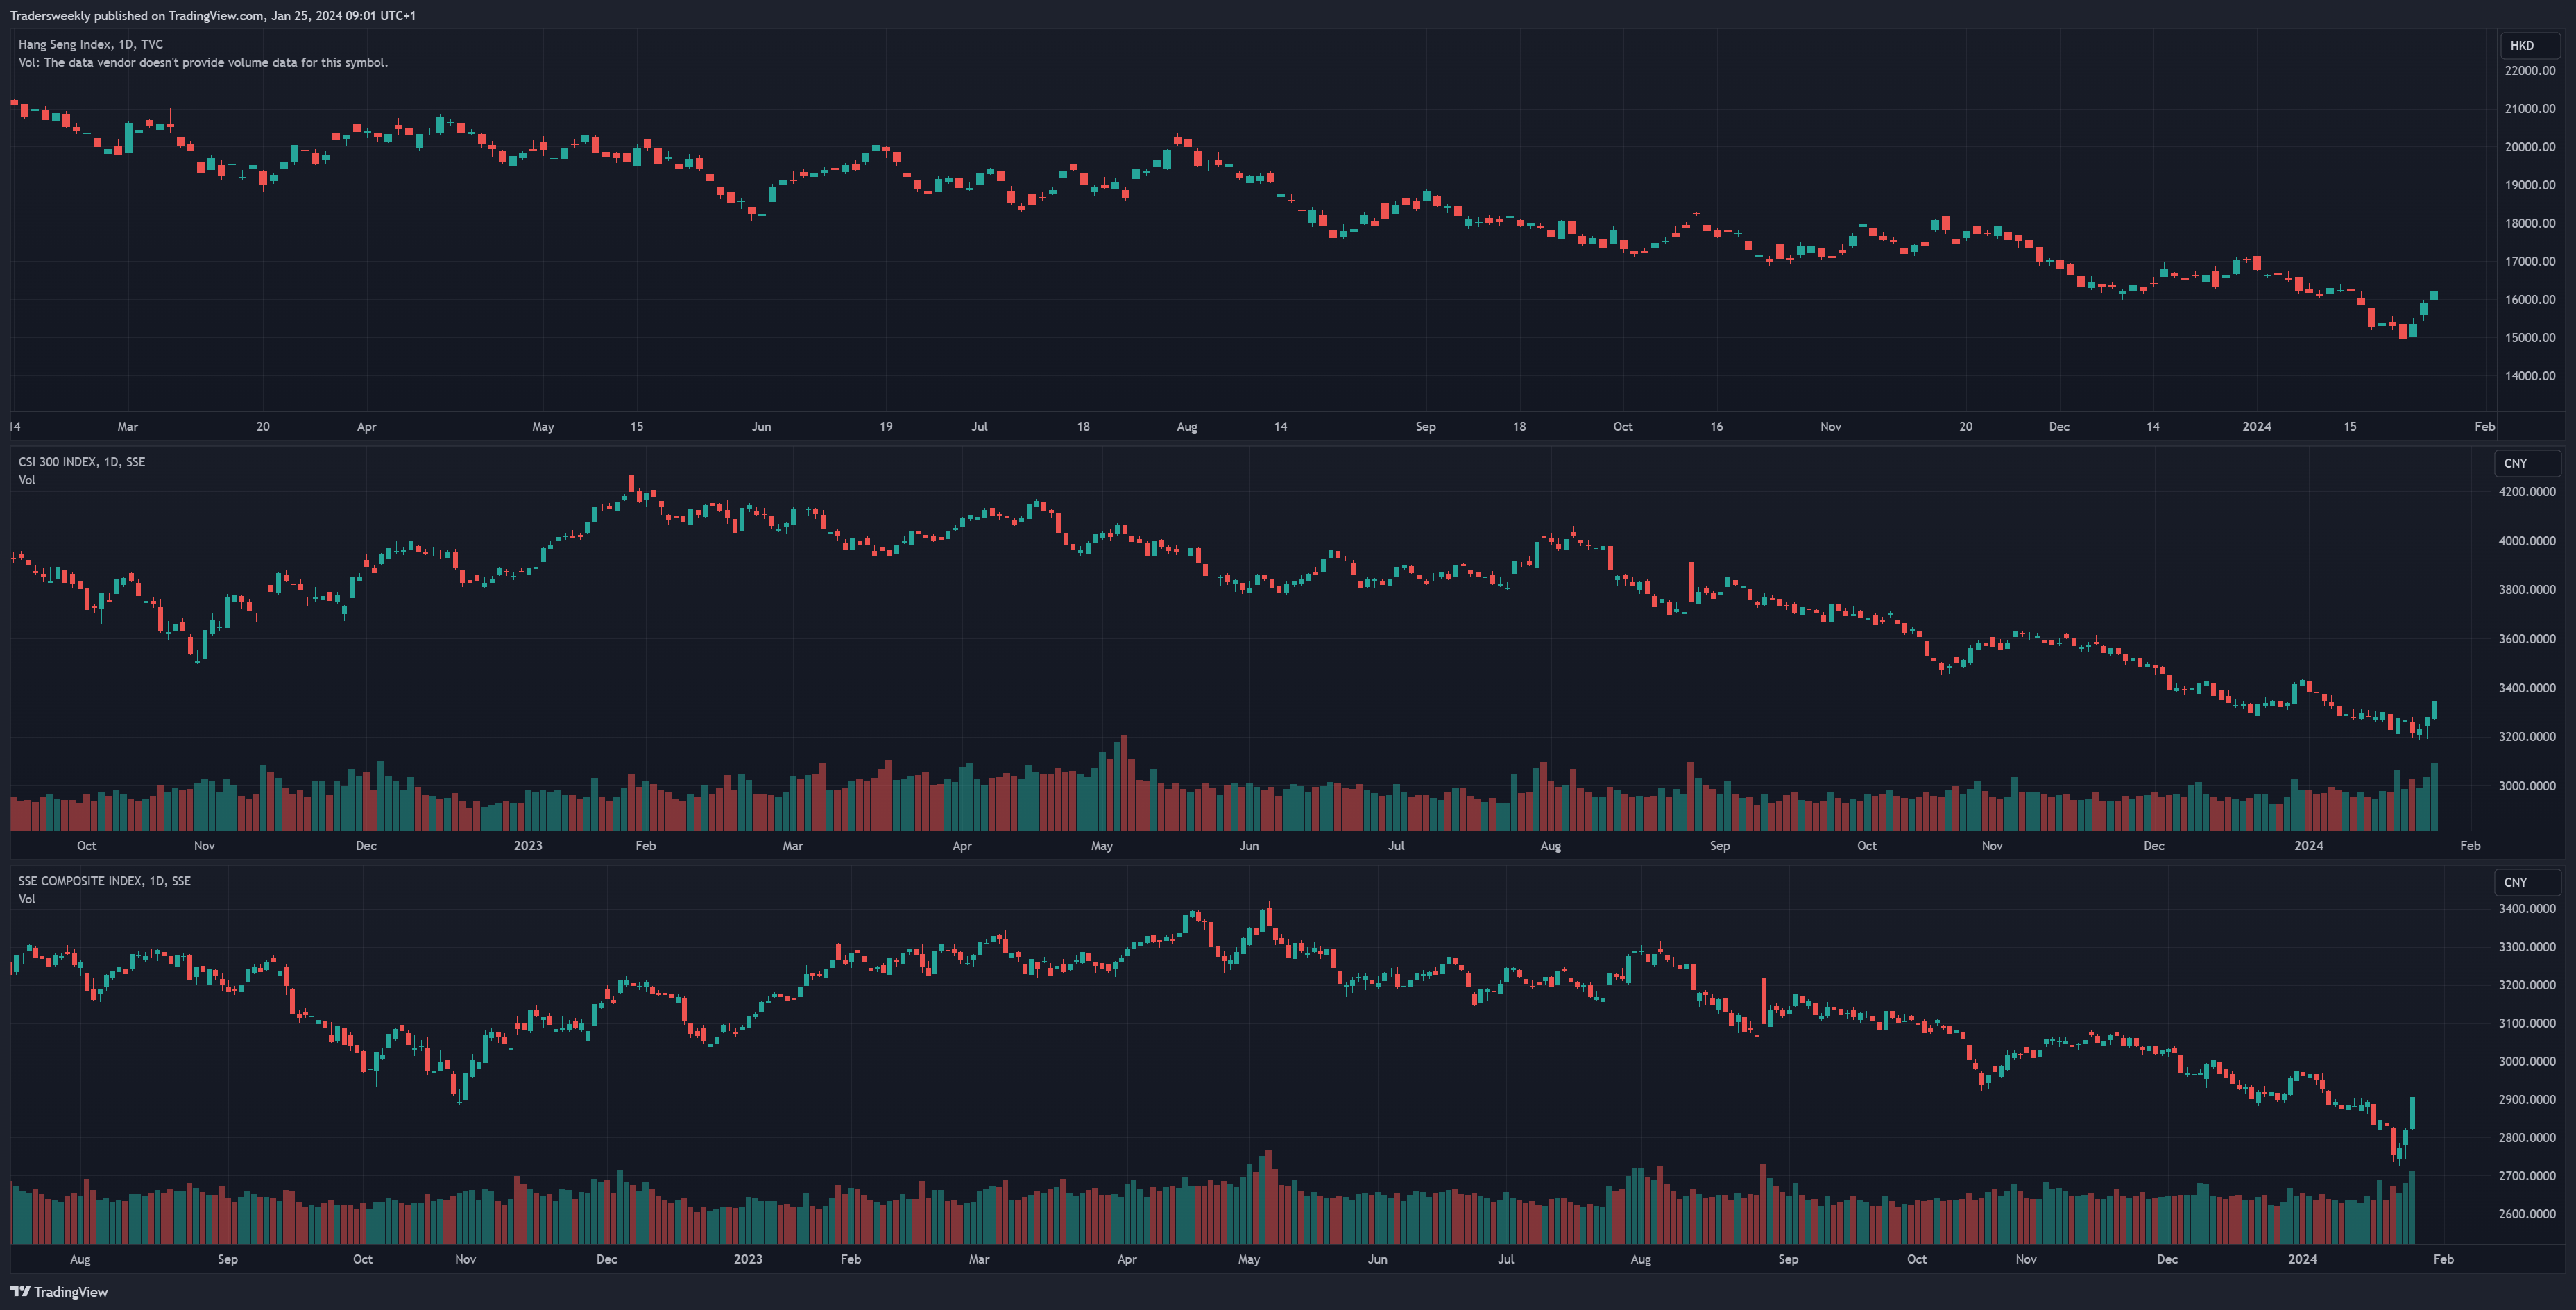Click the 14000.00 price label on Hang Seng axis
This screenshot has width=2576, height=1310.
tap(2530, 376)
